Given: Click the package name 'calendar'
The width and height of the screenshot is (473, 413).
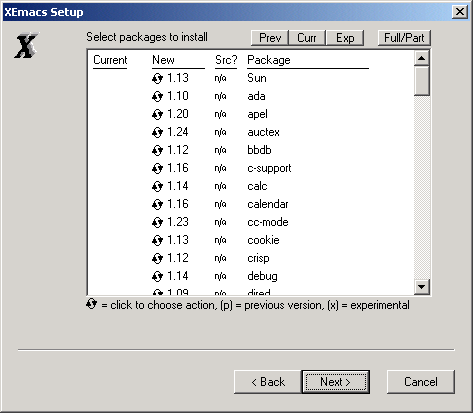Looking at the screenshot, I should click(x=268, y=204).
